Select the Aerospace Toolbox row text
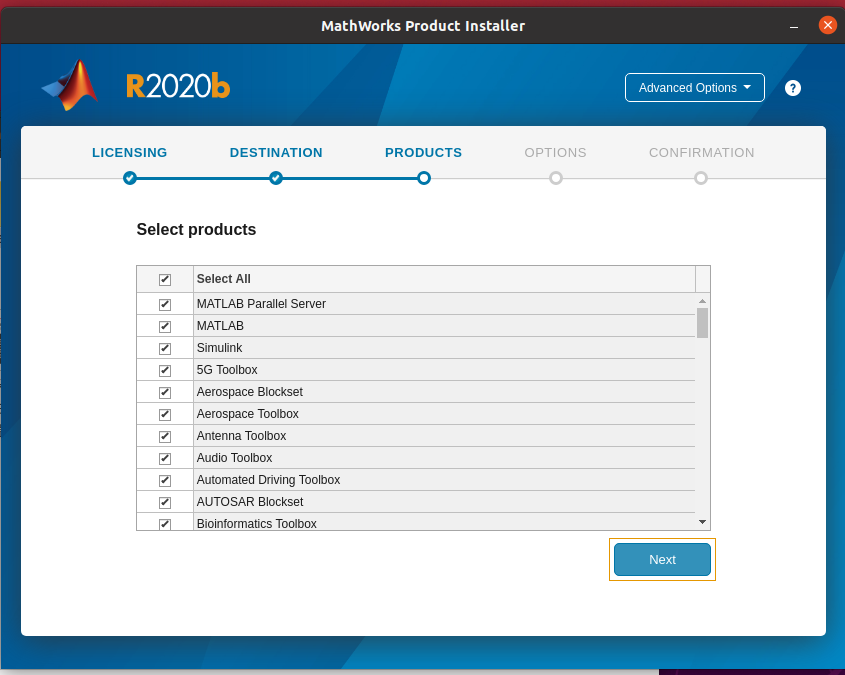Viewport: 845px width, 675px height. pos(247,414)
